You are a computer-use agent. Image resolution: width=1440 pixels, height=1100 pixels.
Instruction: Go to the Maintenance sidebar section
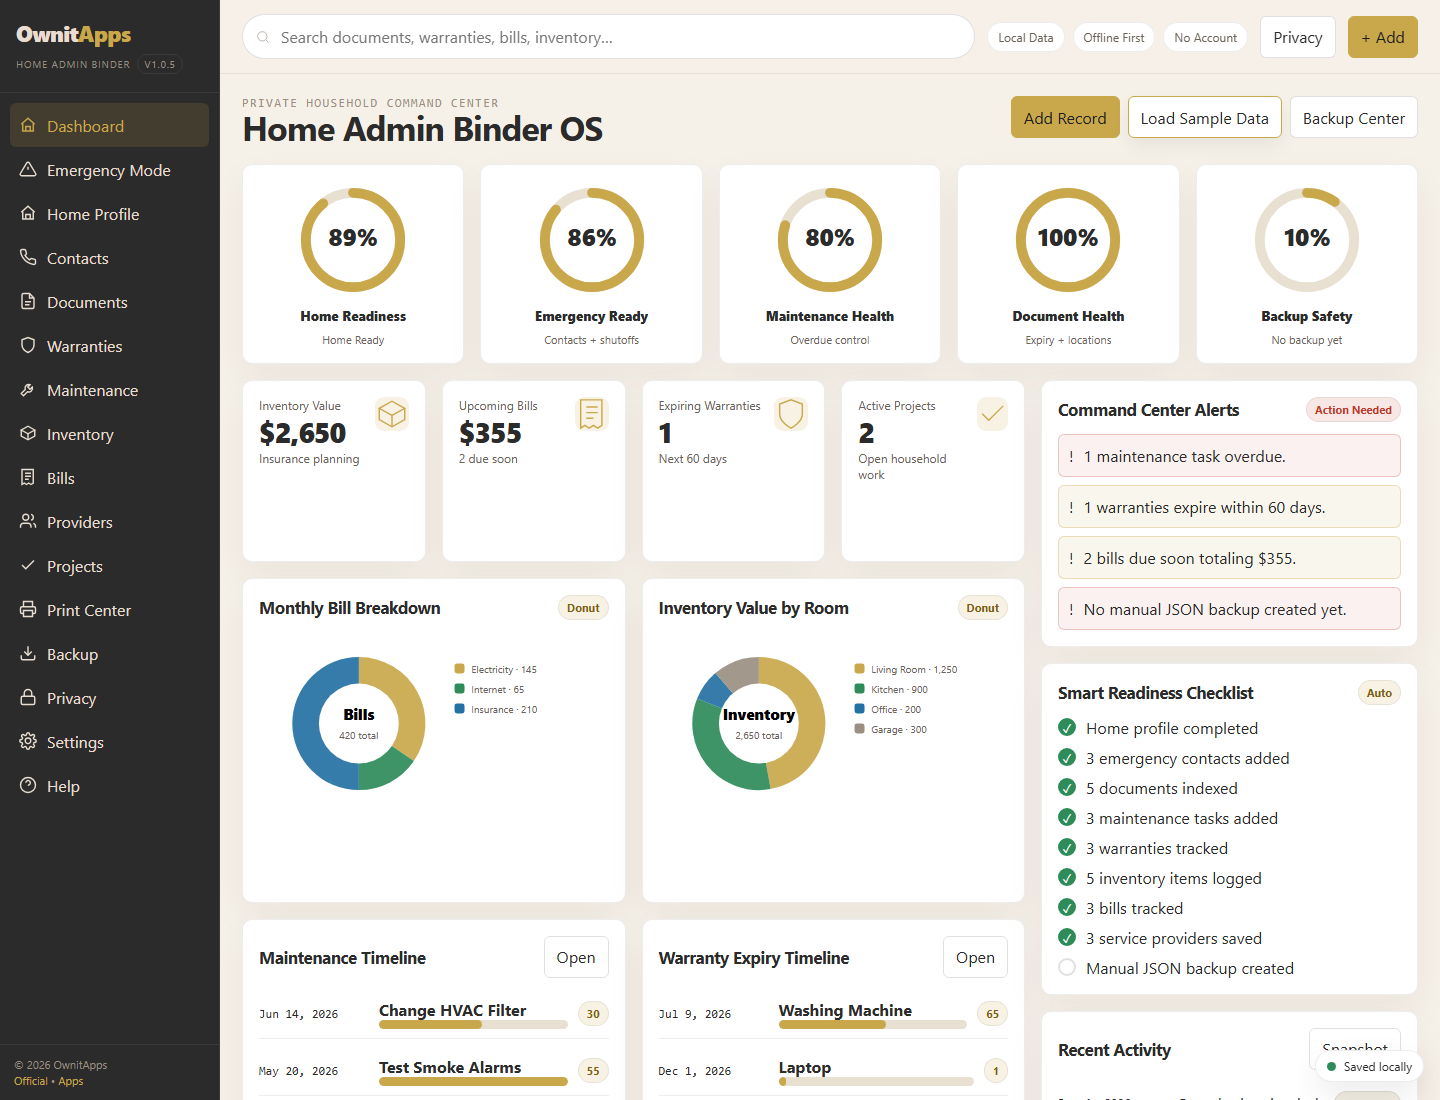109,390
